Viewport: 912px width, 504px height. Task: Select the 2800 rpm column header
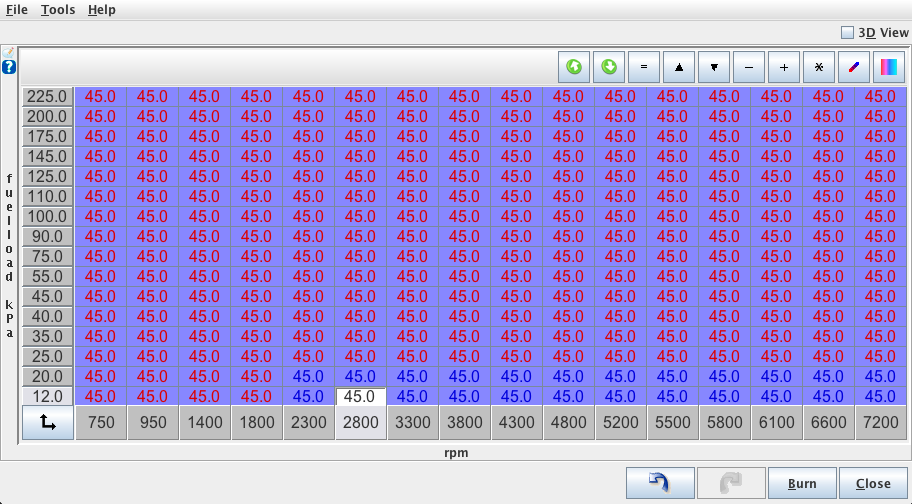tap(360, 423)
